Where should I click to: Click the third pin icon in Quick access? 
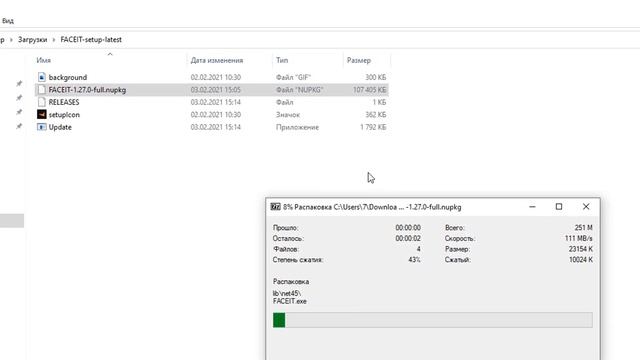(x=19, y=112)
